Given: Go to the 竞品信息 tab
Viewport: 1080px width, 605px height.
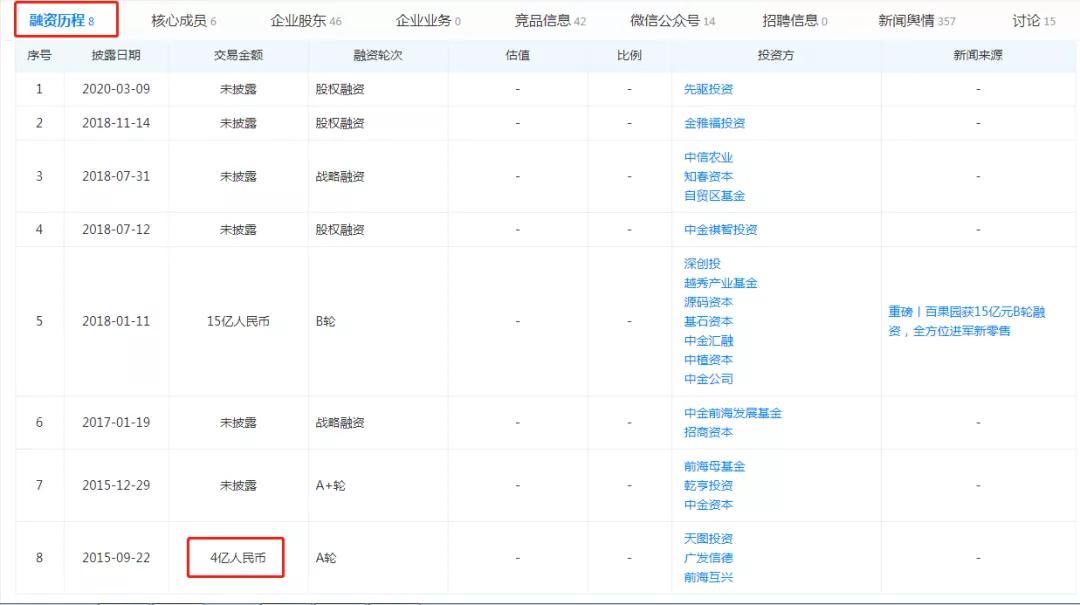Looking at the screenshot, I should tap(550, 21).
